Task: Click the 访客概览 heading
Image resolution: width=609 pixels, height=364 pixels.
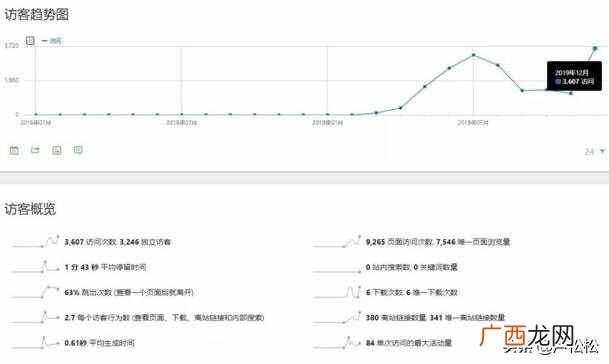Action: [x=30, y=209]
